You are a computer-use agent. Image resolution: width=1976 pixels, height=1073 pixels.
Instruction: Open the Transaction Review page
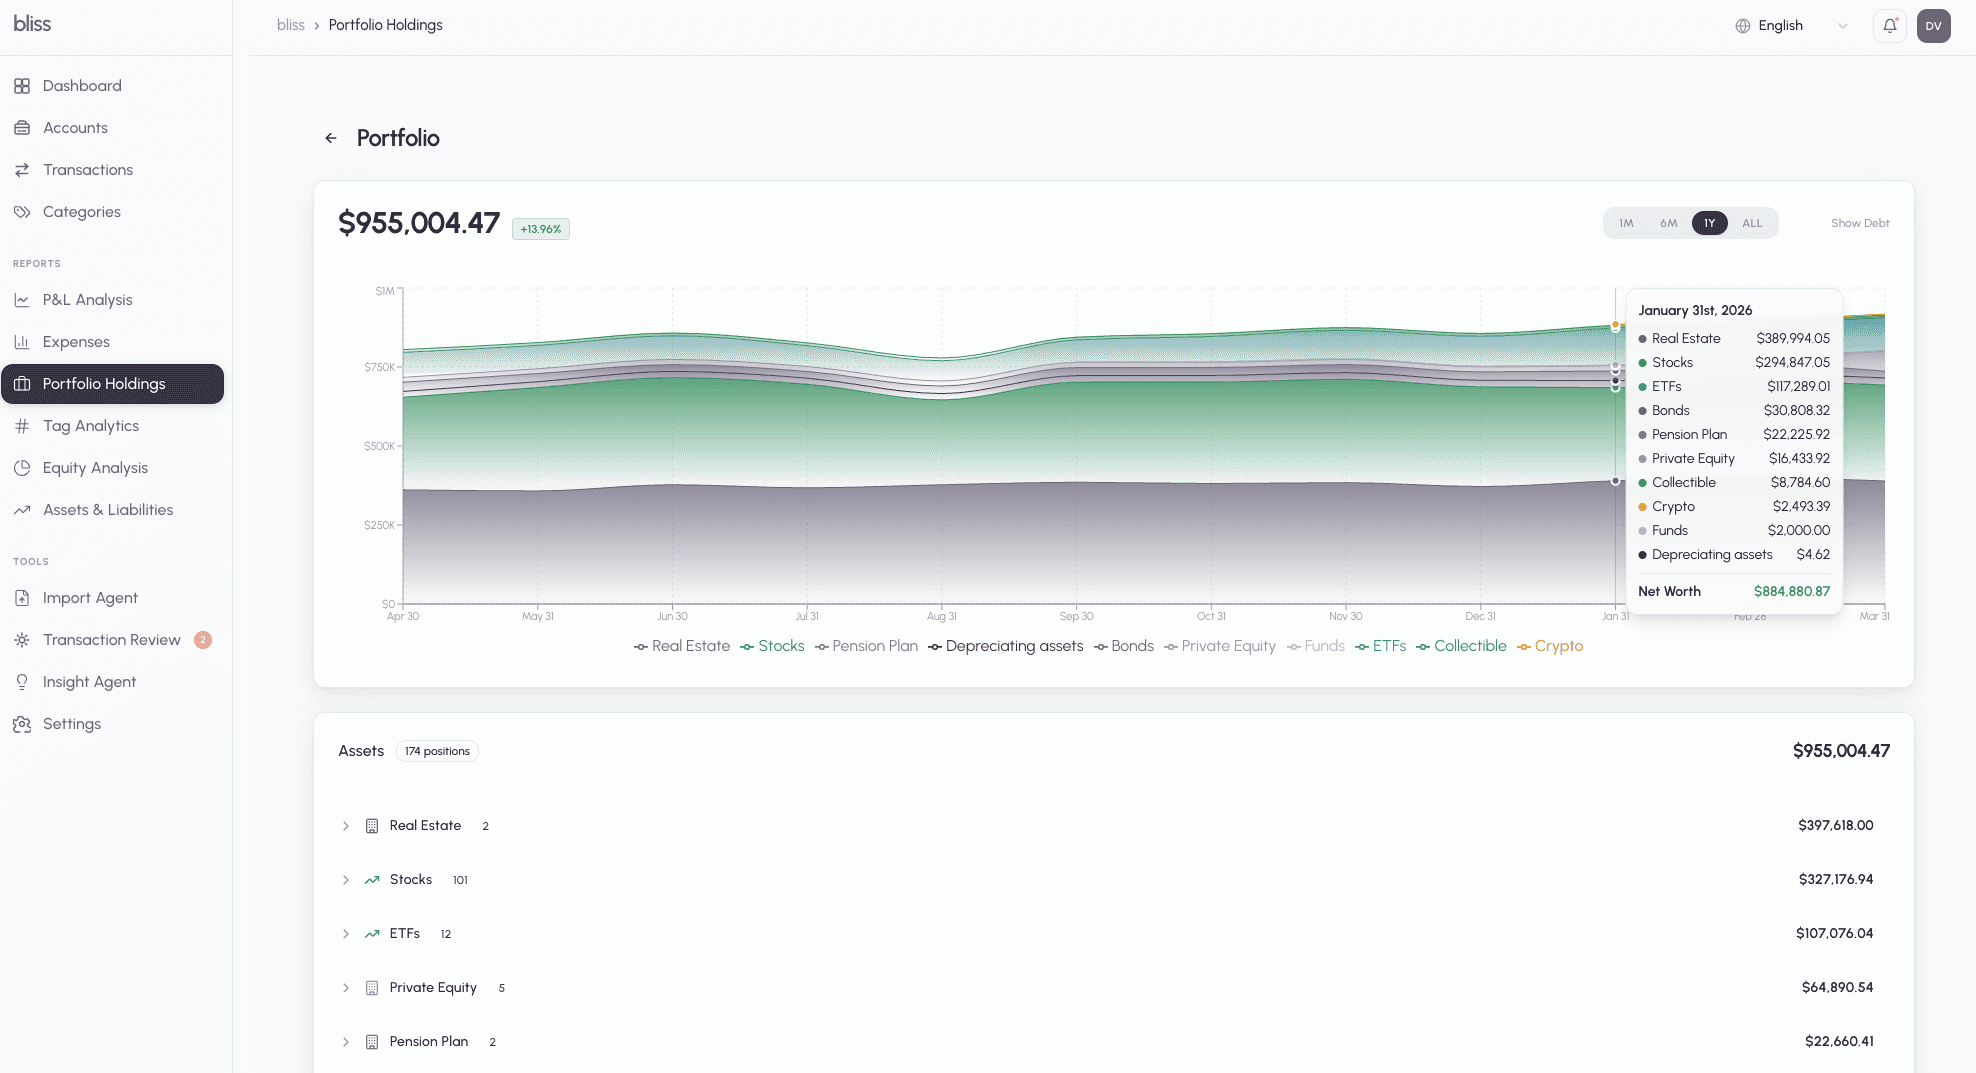pos(112,639)
